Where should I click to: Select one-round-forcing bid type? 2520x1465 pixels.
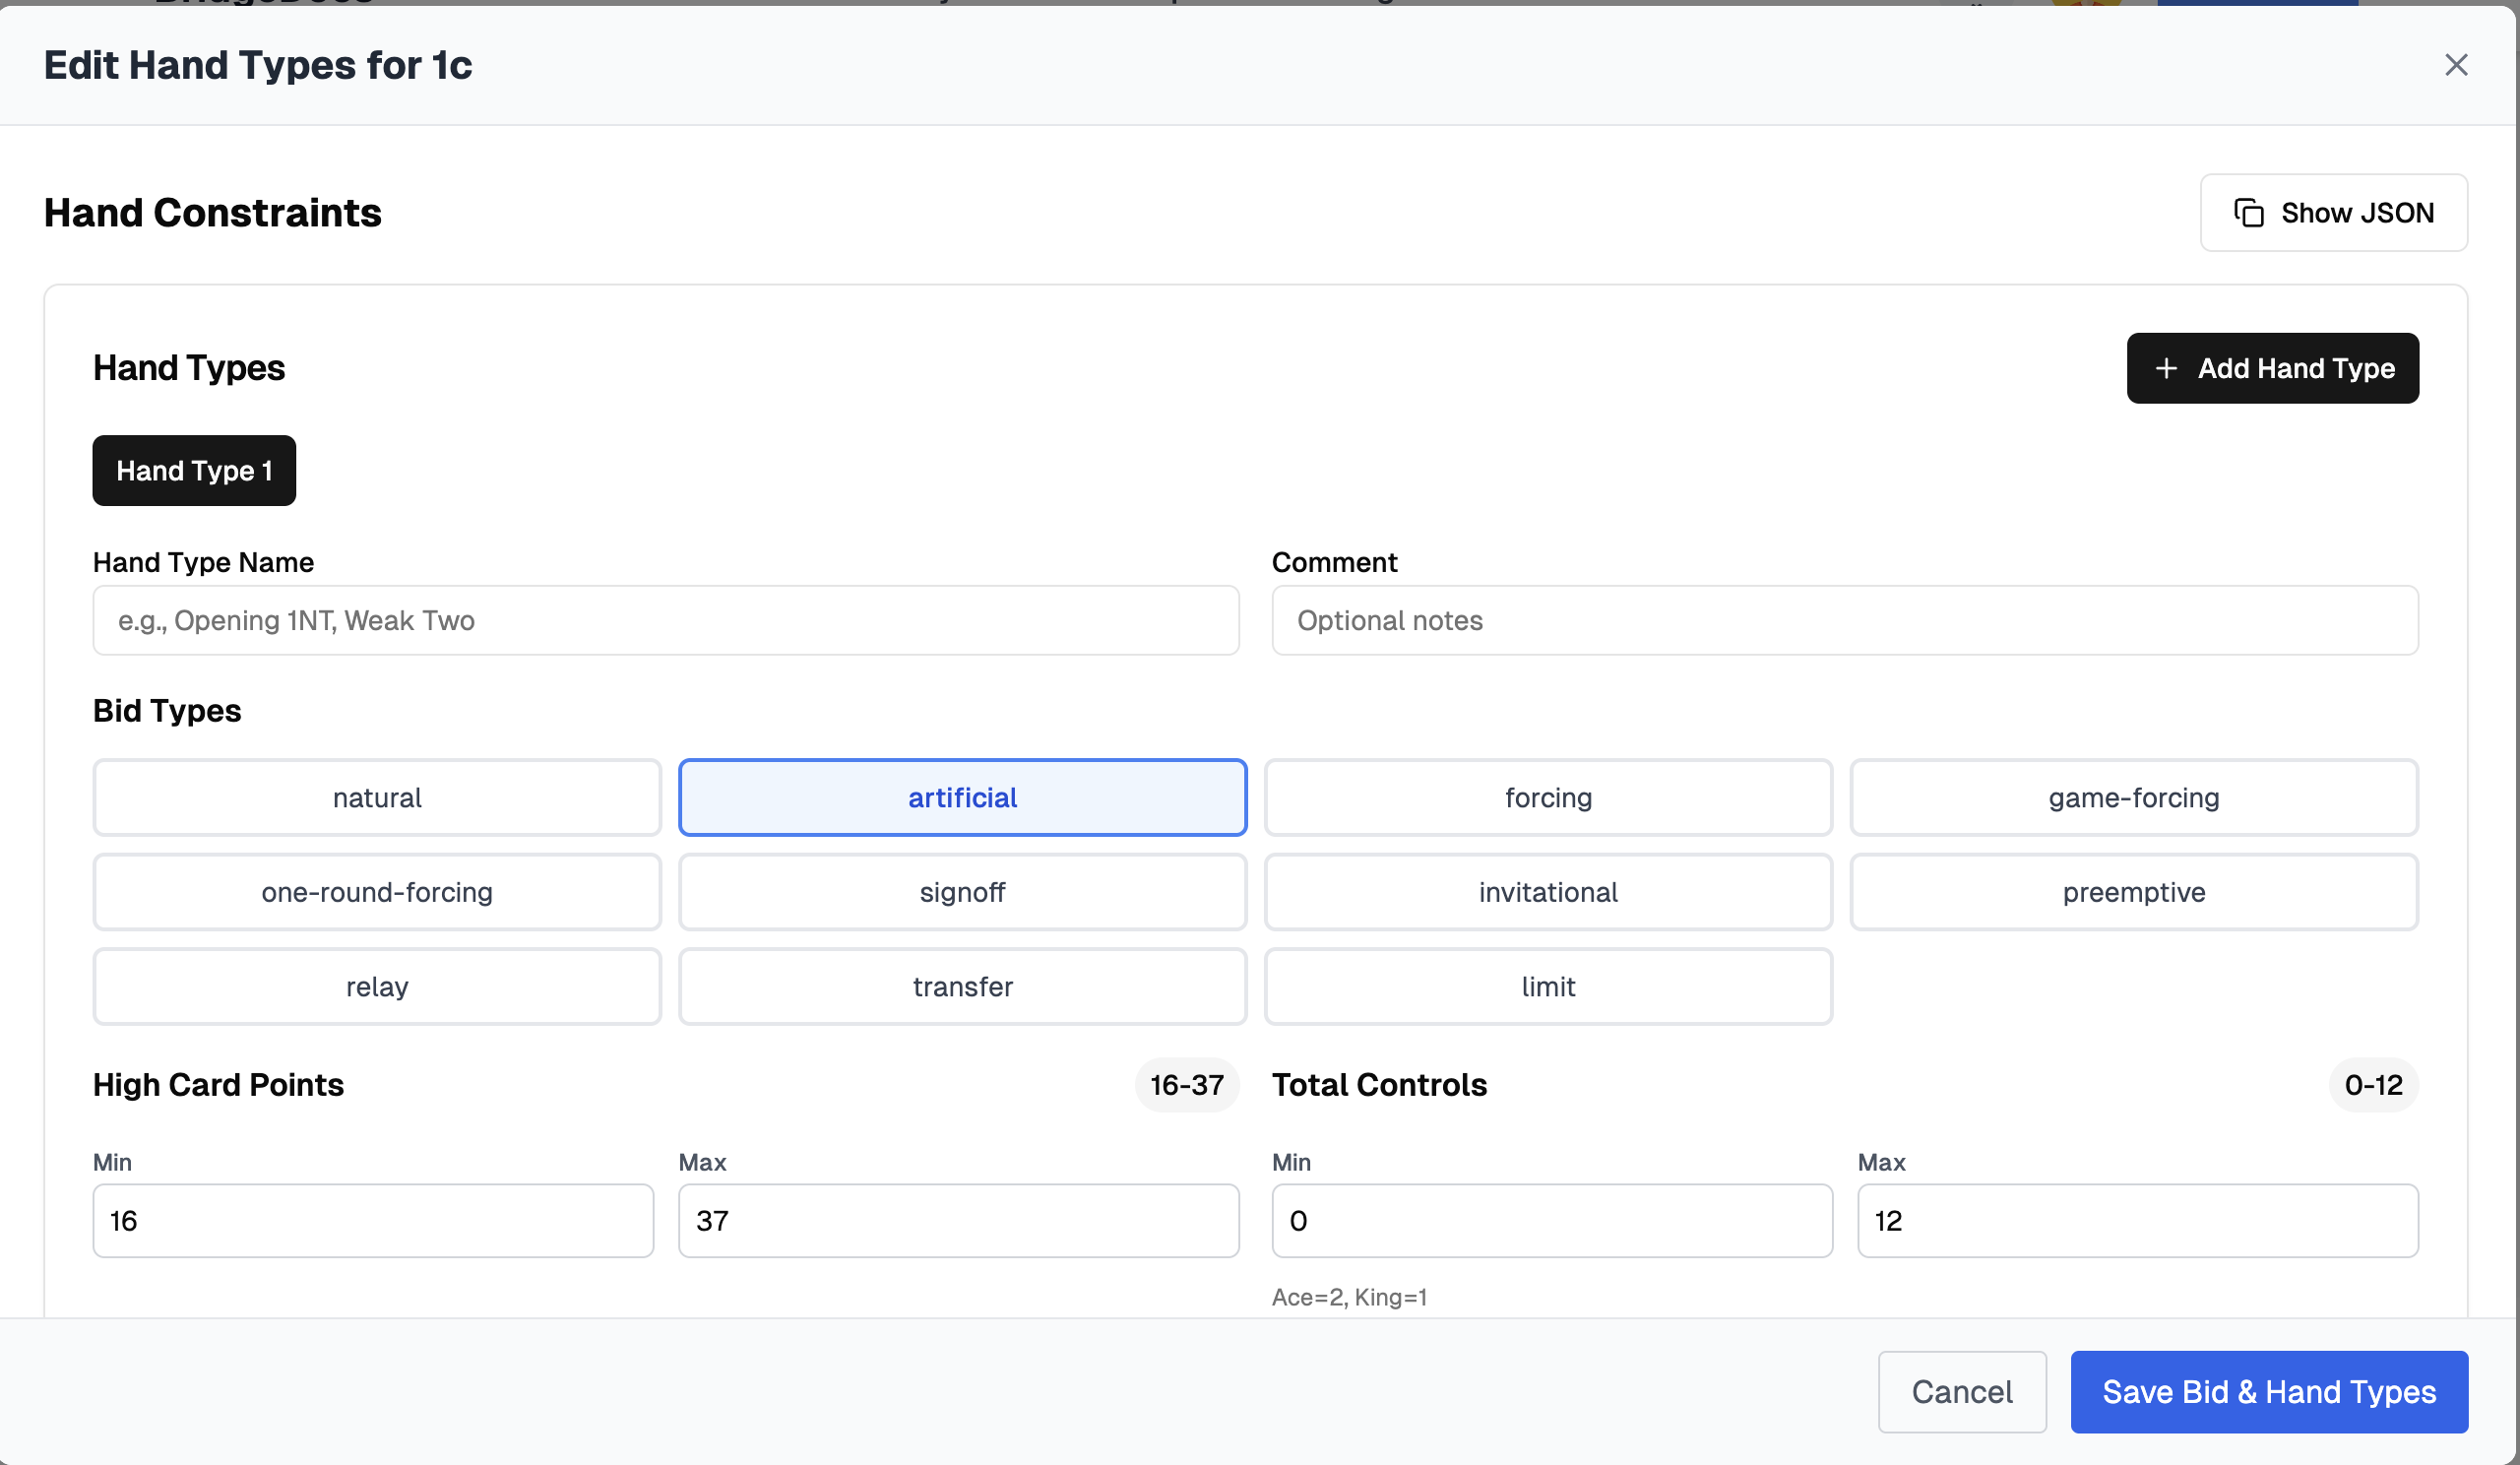[x=377, y=892]
